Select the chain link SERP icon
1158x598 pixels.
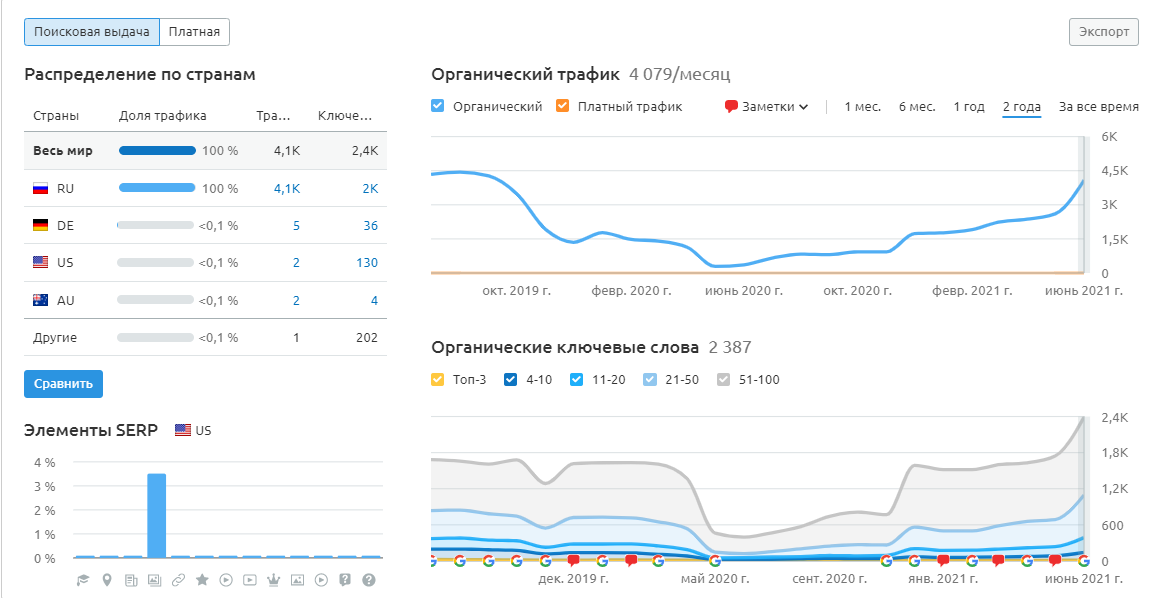(178, 580)
